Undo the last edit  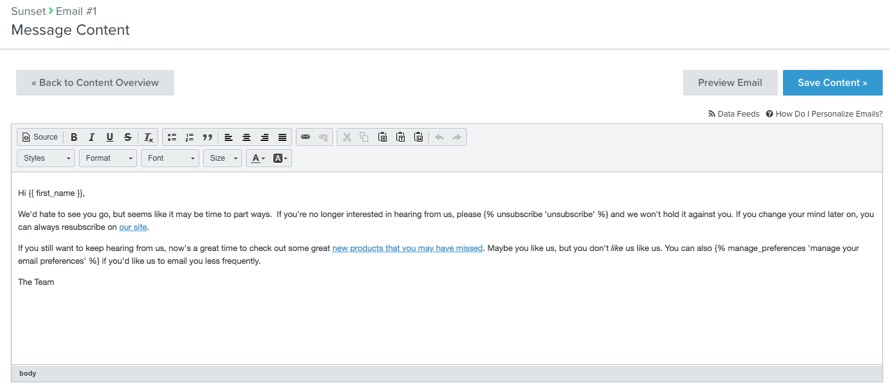click(439, 137)
